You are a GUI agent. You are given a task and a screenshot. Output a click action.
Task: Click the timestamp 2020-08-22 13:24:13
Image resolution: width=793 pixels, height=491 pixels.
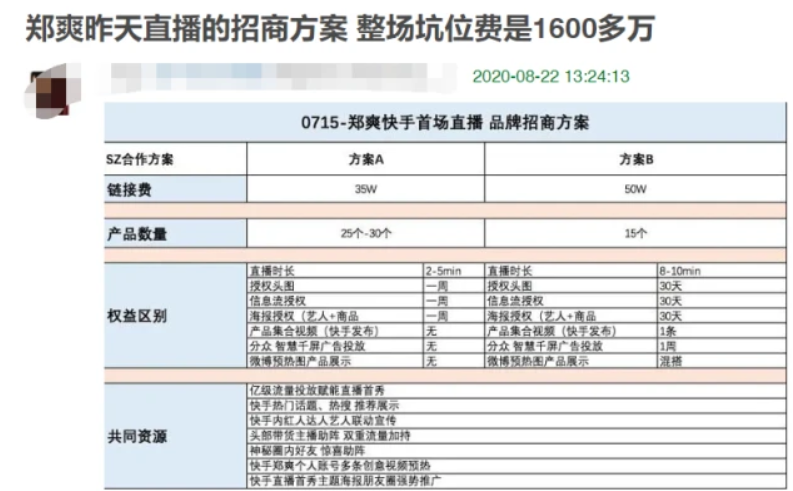click(x=551, y=77)
